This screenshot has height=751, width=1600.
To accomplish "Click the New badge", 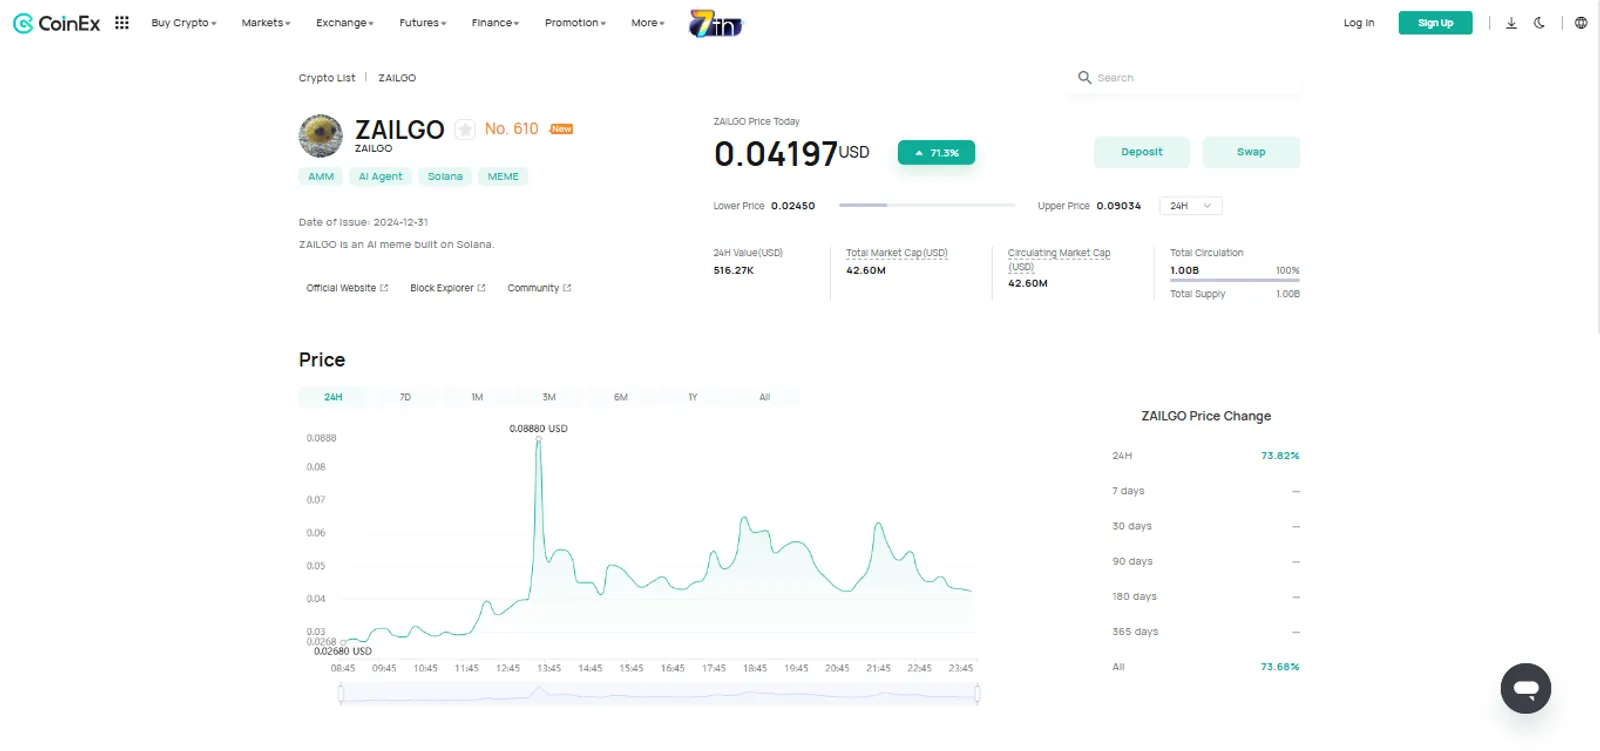I will (562, 129).
